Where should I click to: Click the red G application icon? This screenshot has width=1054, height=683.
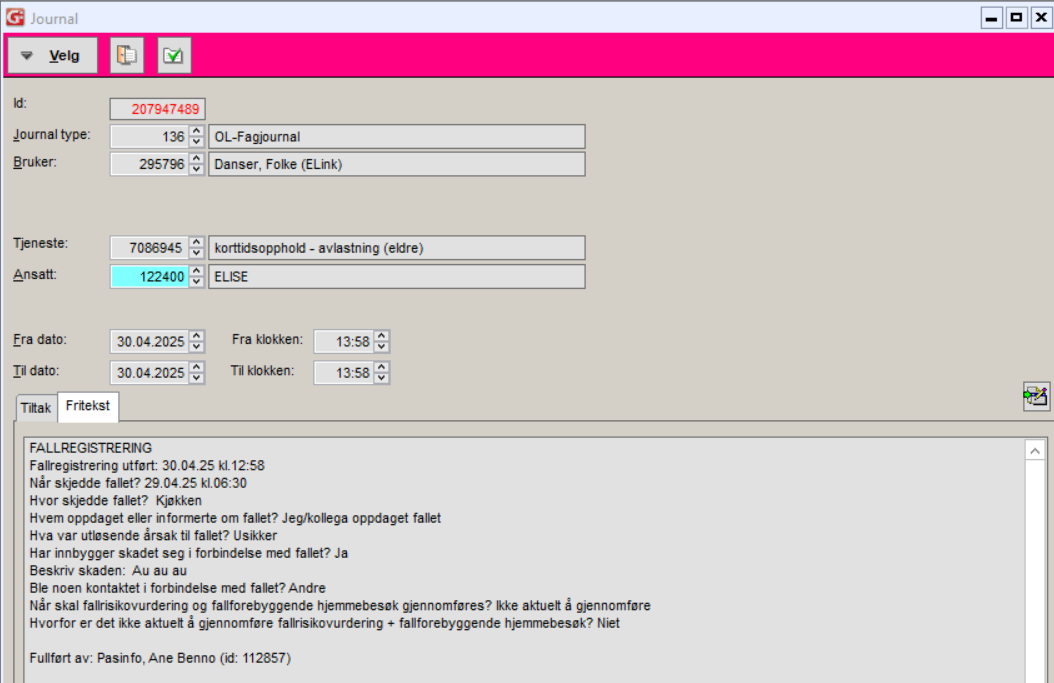click(x=15, y=17)
